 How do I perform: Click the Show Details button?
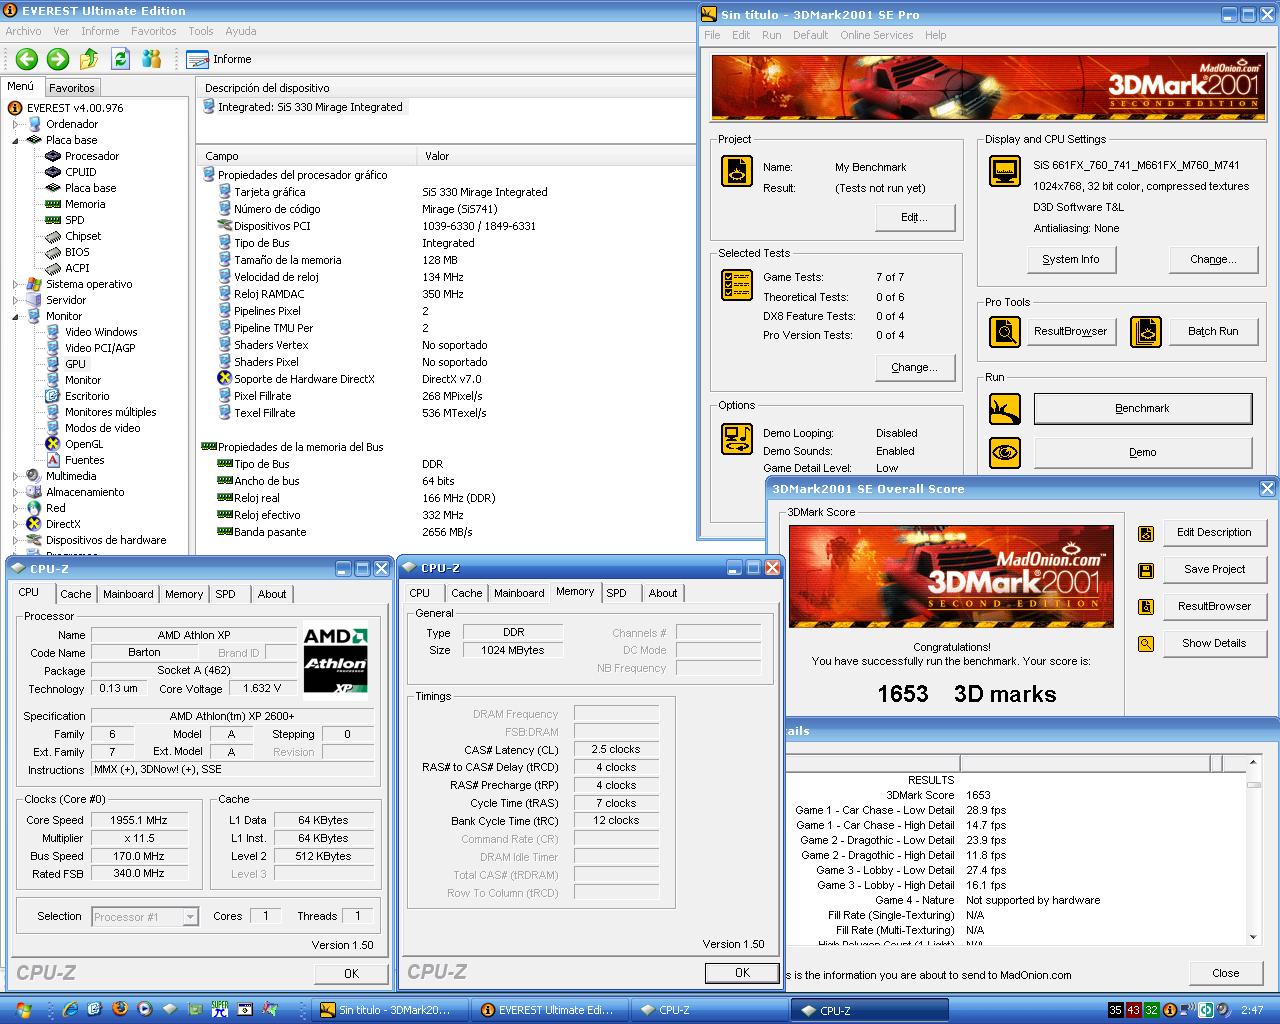(1214, 644)
